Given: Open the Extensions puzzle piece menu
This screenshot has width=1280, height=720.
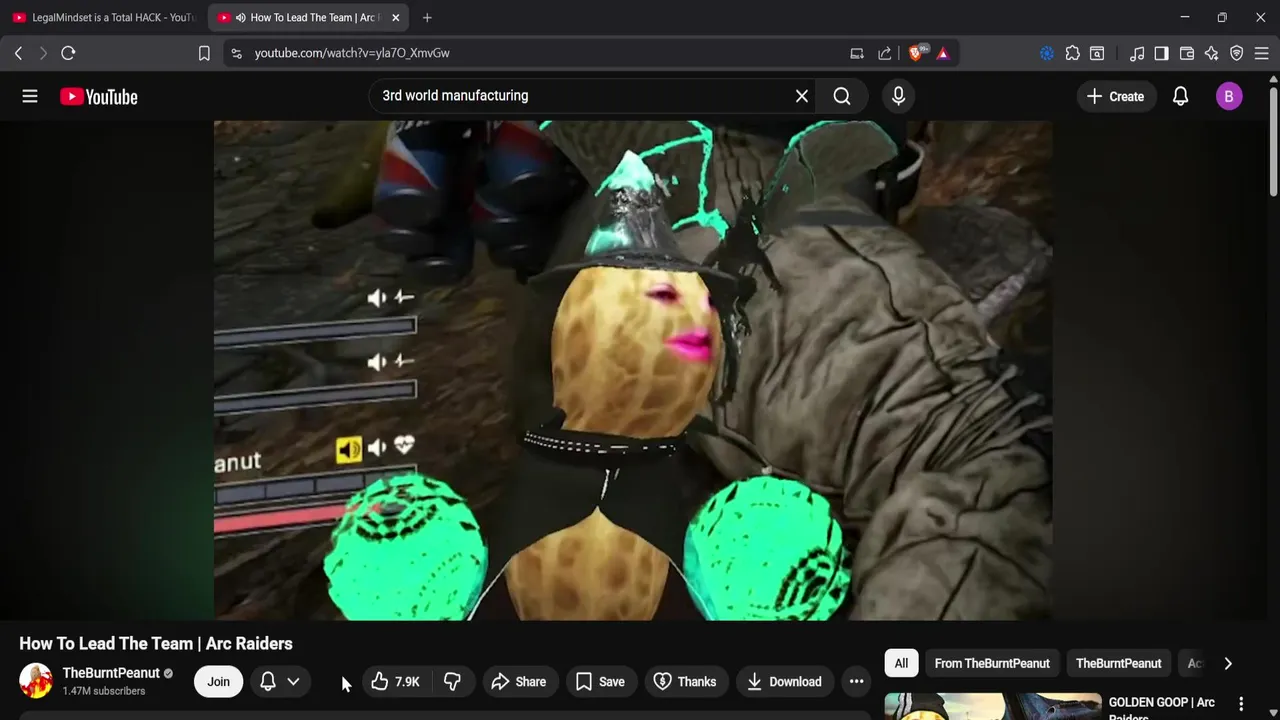Looking at the screenshot, I should point(1073,53).
